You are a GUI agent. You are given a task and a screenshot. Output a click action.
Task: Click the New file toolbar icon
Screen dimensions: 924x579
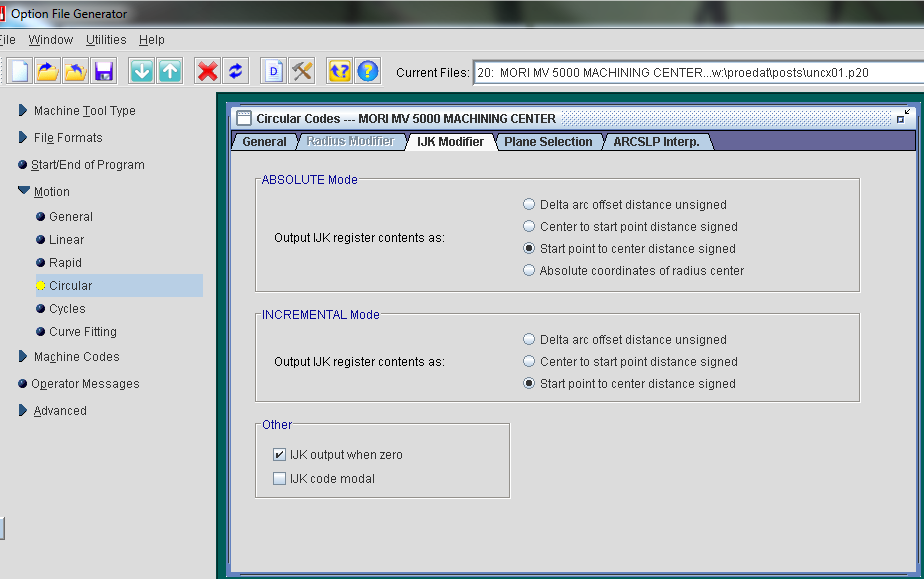(19, 71)
